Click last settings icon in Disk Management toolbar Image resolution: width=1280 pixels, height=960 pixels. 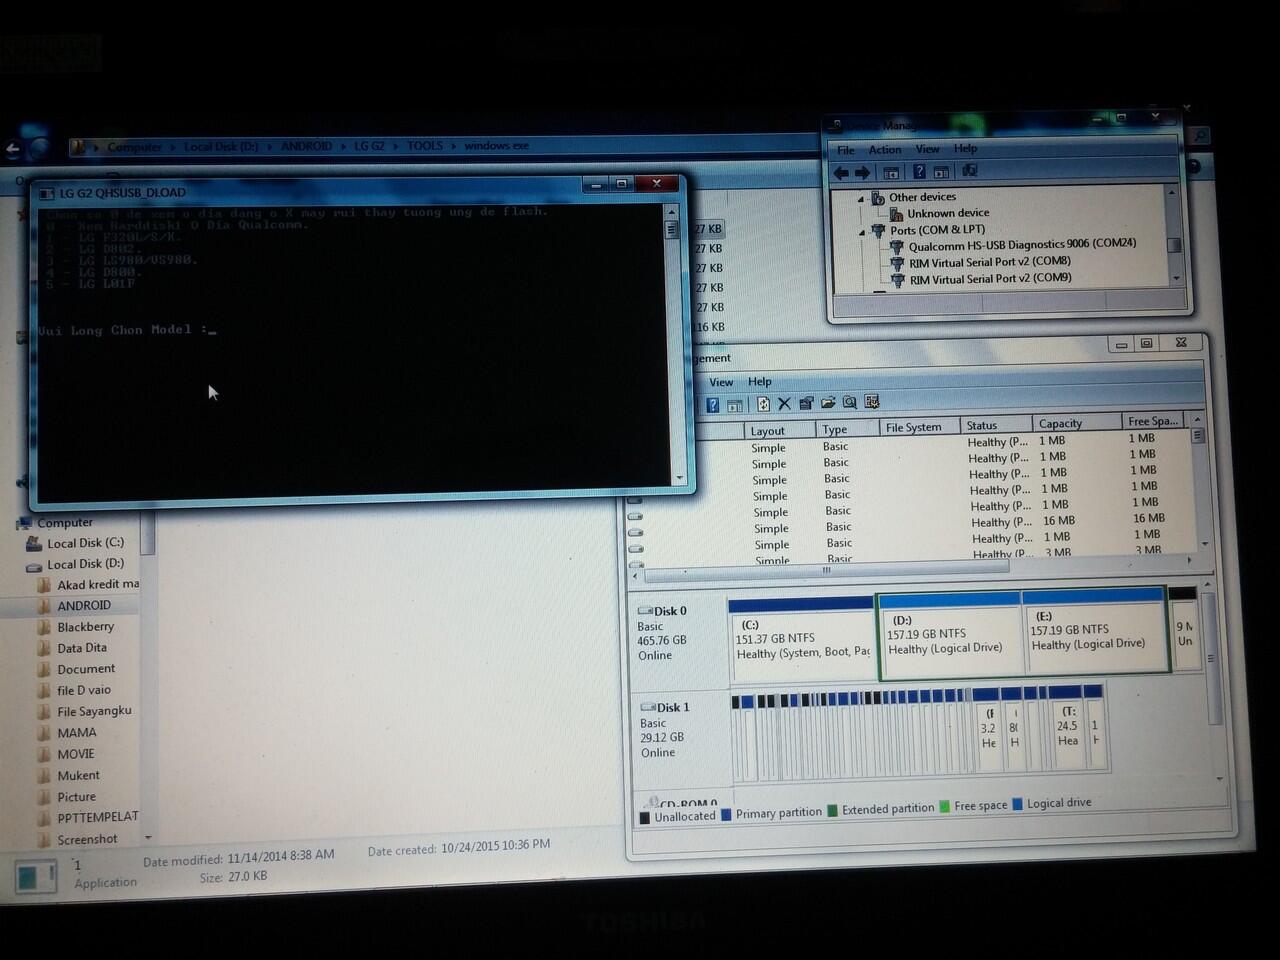click(872, 402)
